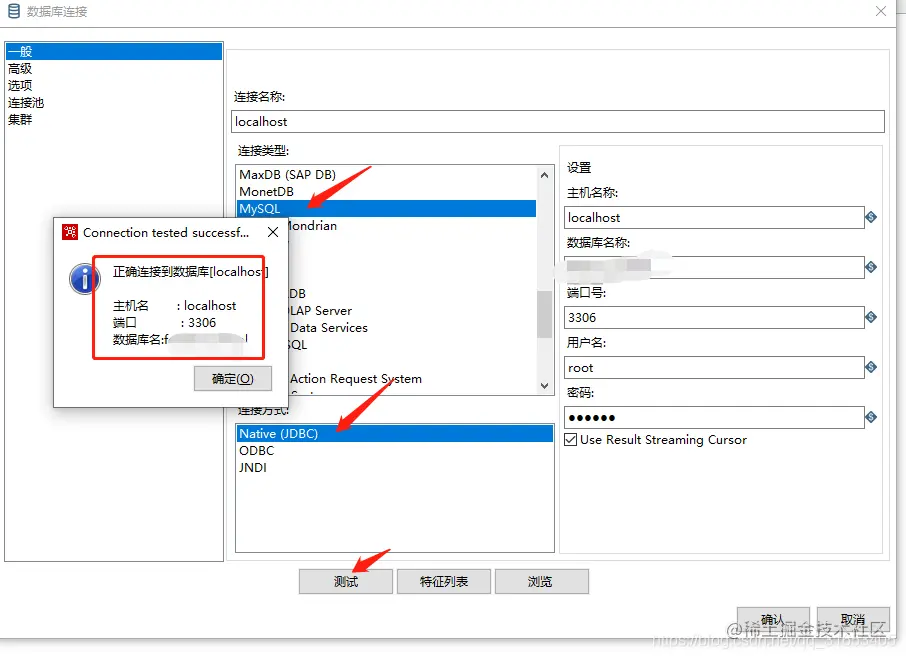
Task: Select Native (JDBC) access method
Action: pyautogui.click(x=395, y=434)
